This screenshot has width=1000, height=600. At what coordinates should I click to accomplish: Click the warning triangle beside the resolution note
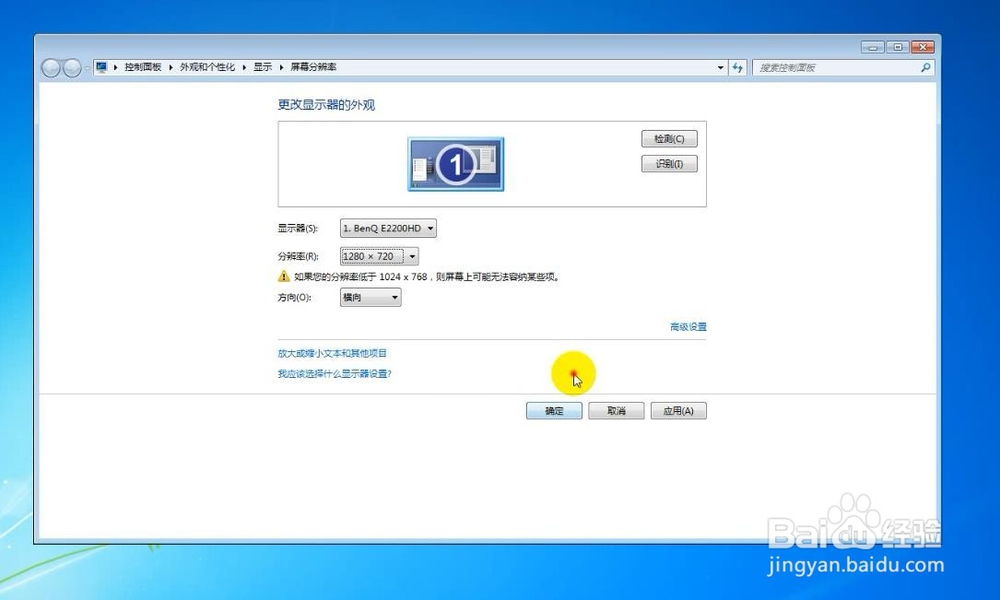point(285,277)
